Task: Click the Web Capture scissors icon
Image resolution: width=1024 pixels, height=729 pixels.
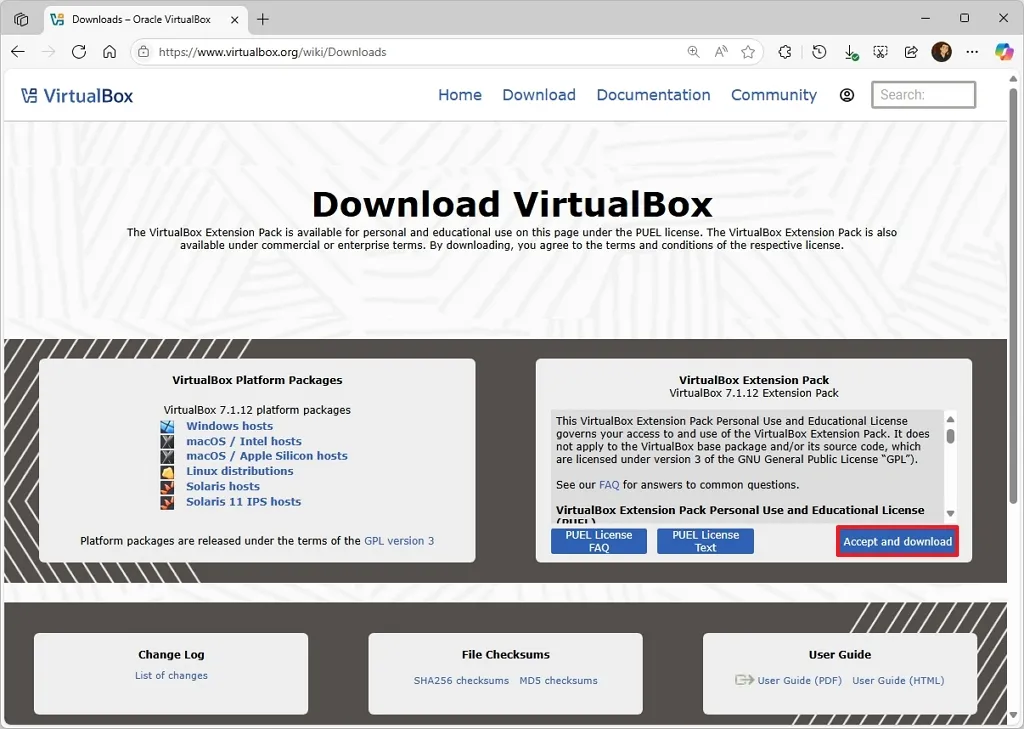Action: 881,52
